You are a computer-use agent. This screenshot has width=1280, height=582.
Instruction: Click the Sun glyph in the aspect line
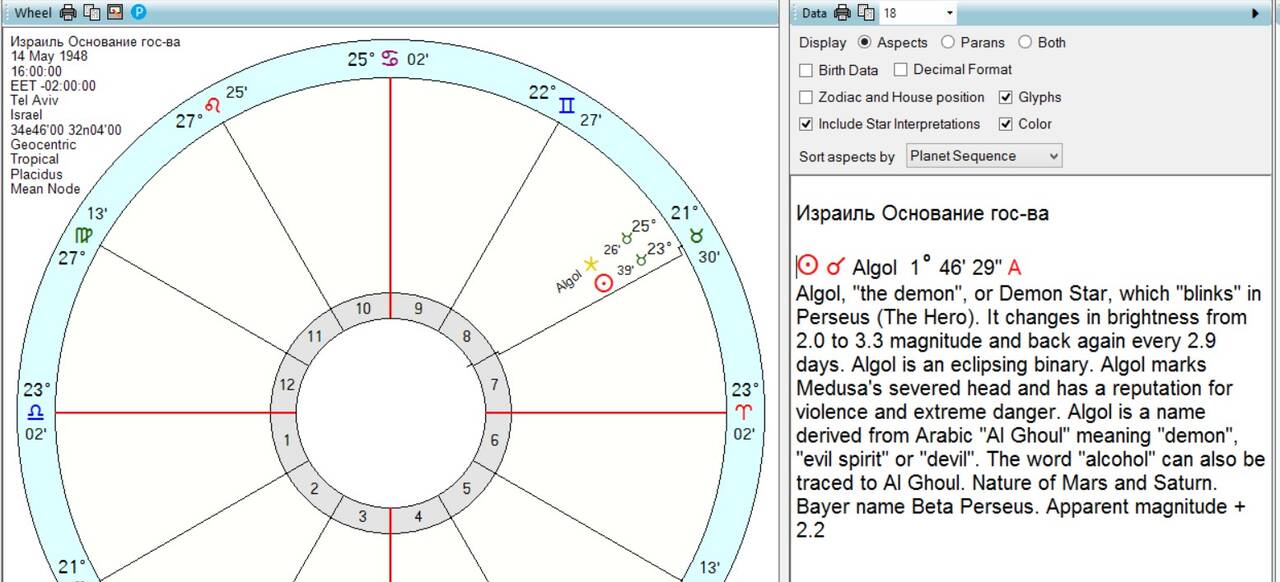click(x=808, y=266)
